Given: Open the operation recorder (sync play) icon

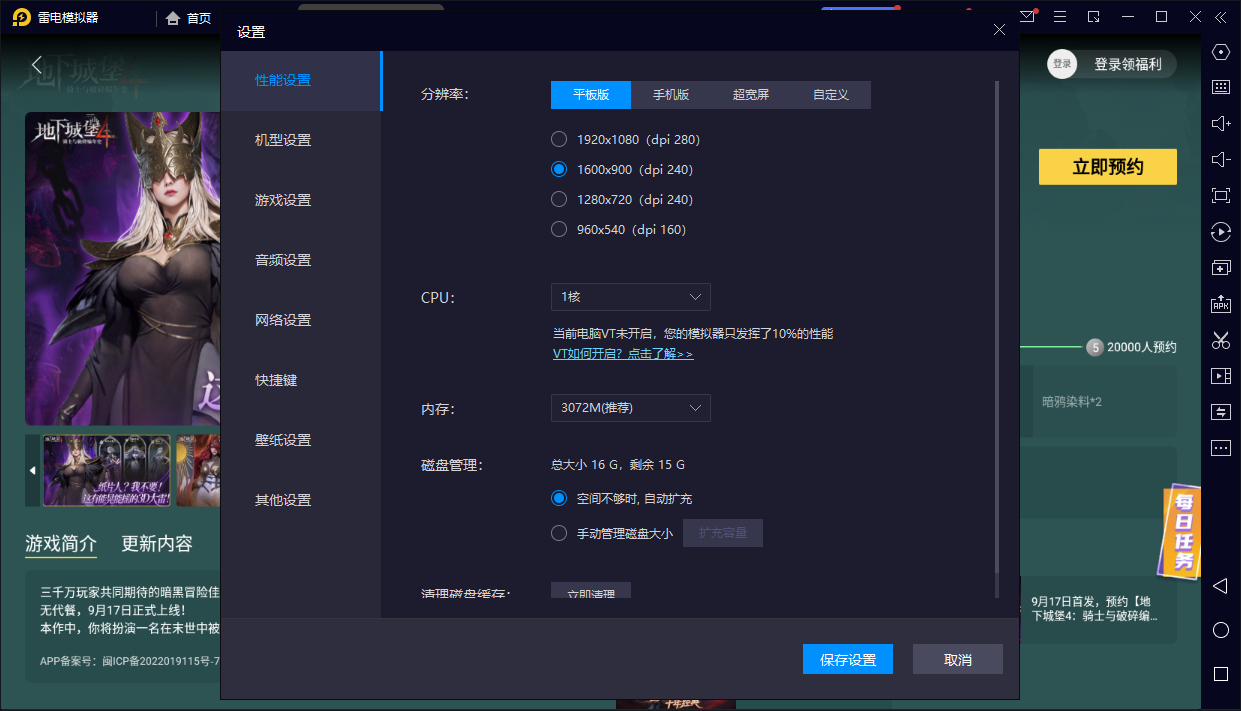Looking at the screenshot, I should [1220, 232].
